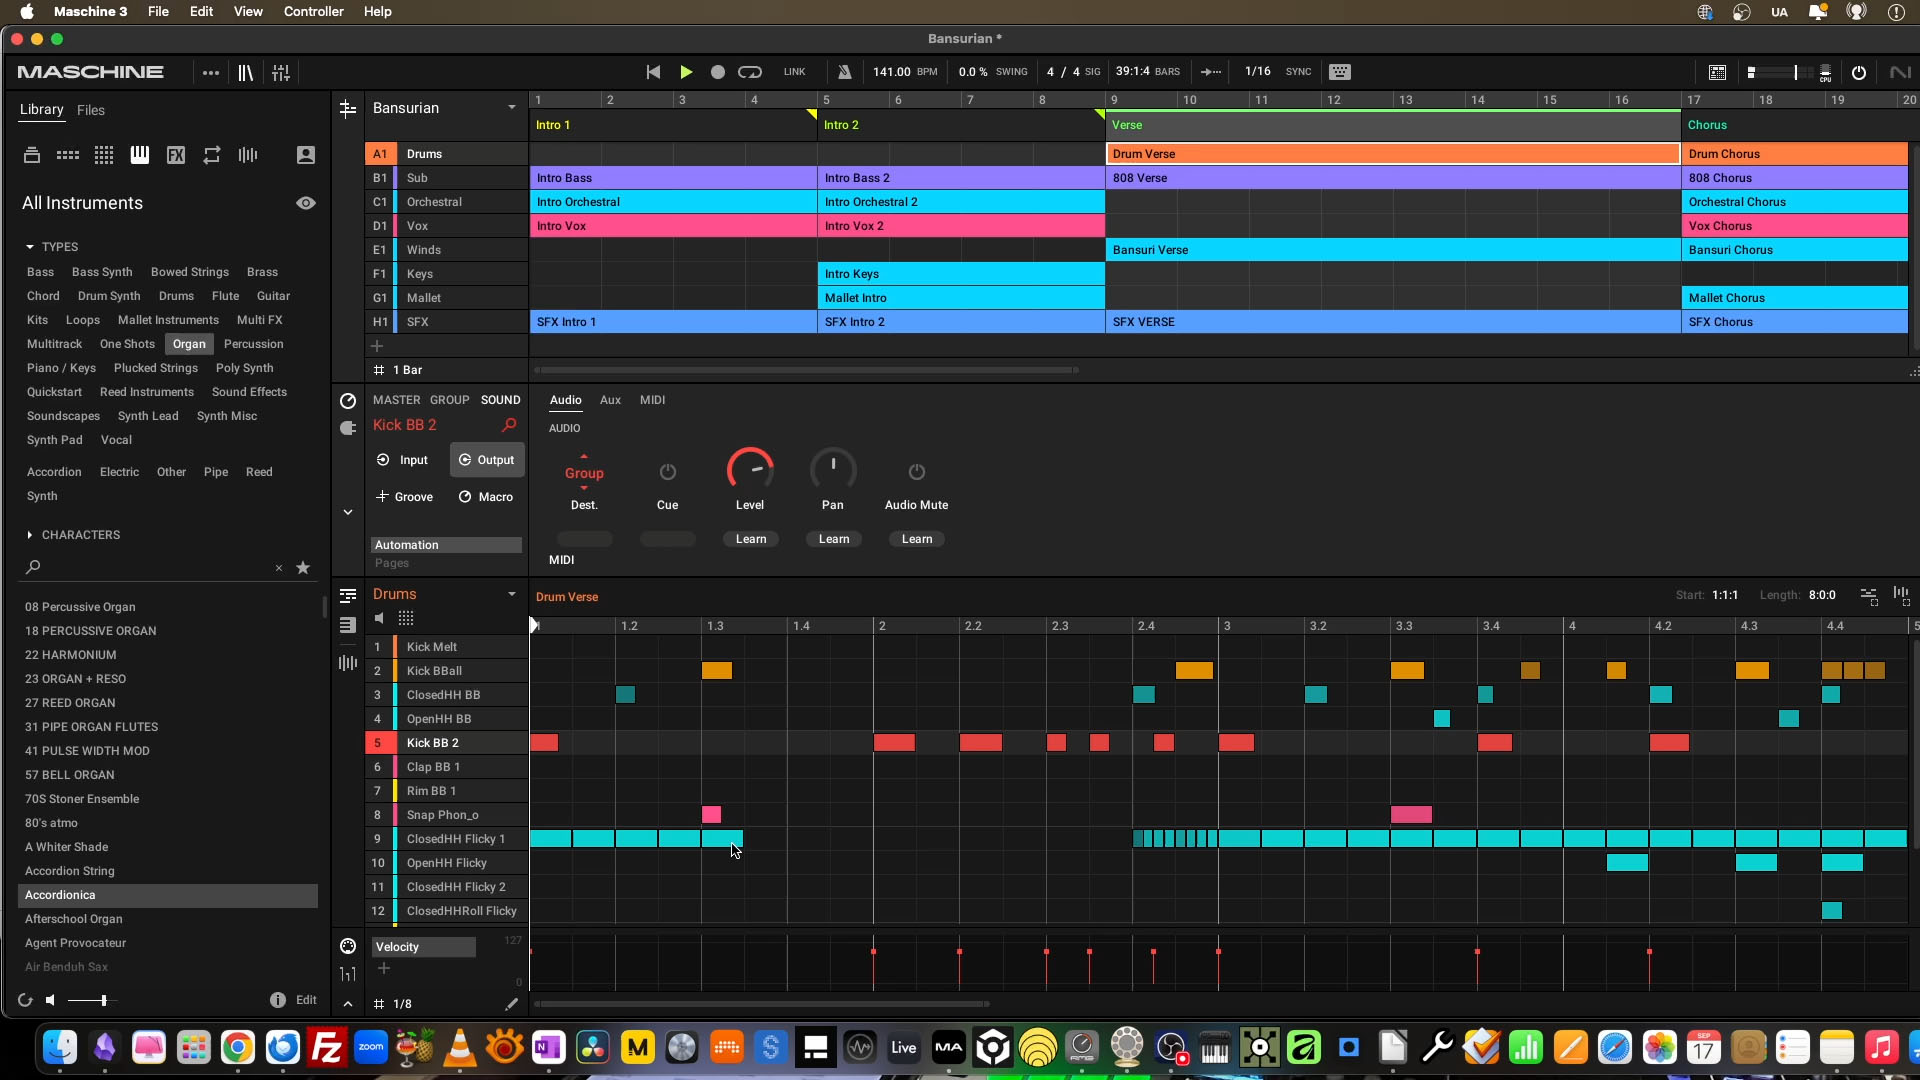Select the FX effects icon in browser
This screenshot has width=1920, height=1080.
176,155
